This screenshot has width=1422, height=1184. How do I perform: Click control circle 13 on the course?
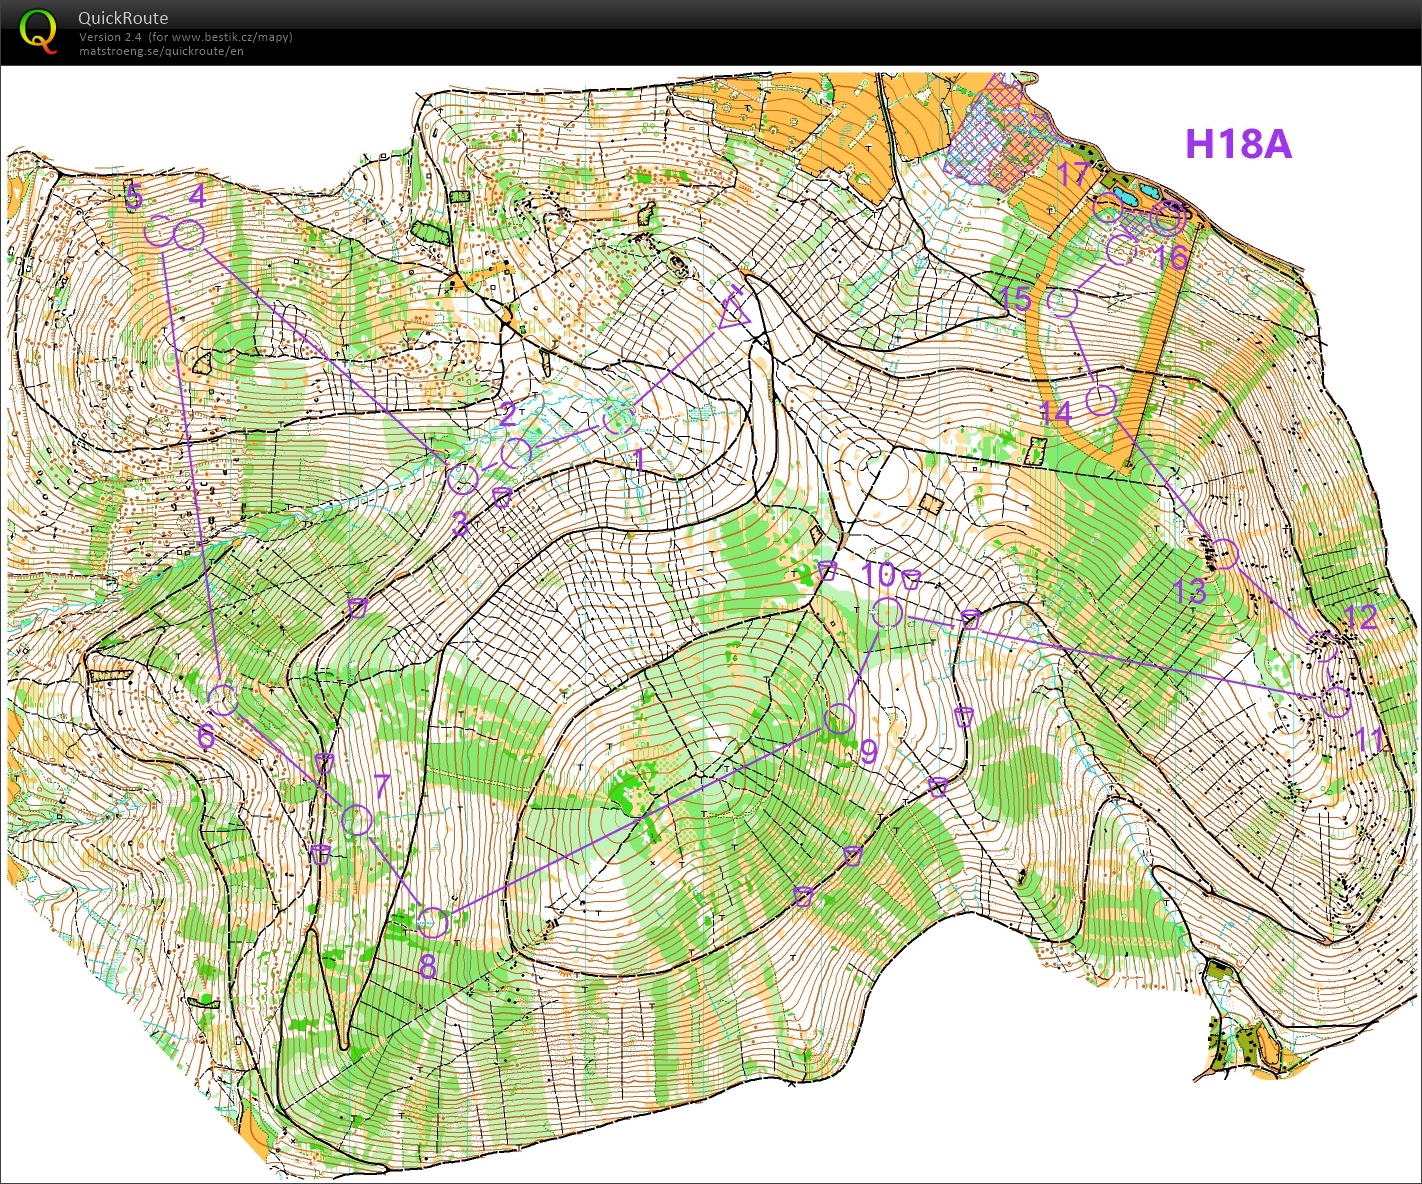(1223, 553)
